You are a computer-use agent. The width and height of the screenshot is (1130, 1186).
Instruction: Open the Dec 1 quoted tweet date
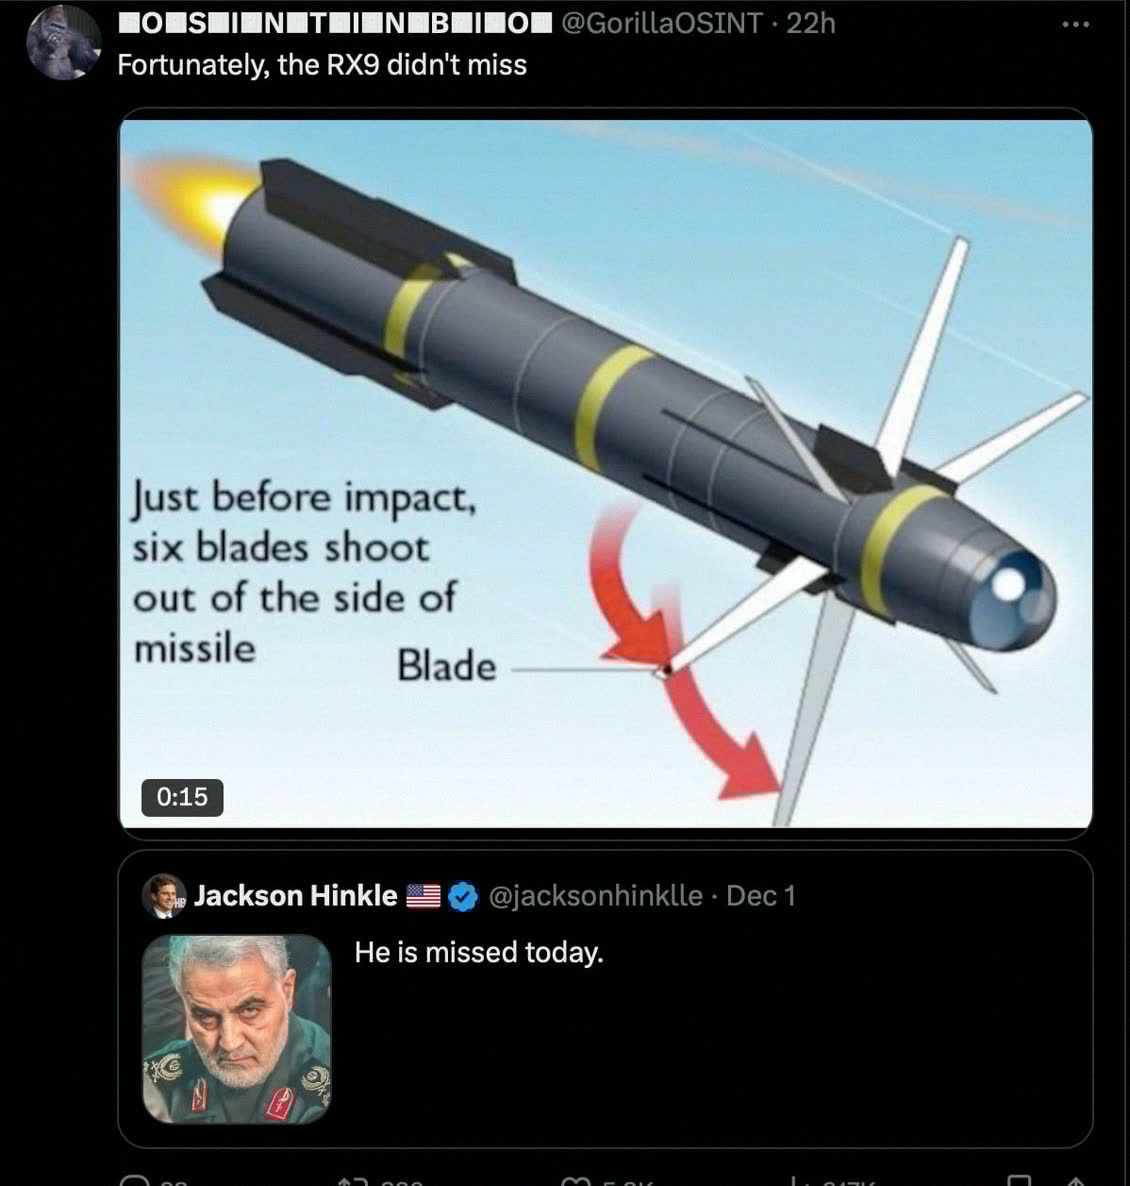pos(761,896)
